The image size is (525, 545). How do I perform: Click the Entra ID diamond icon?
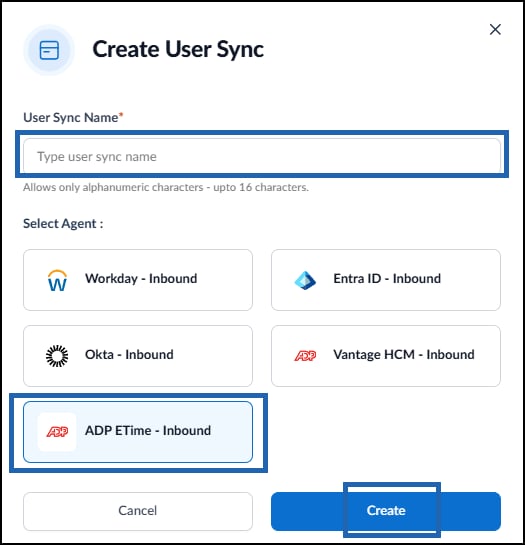pyautogui.click(x=305, y=280)
